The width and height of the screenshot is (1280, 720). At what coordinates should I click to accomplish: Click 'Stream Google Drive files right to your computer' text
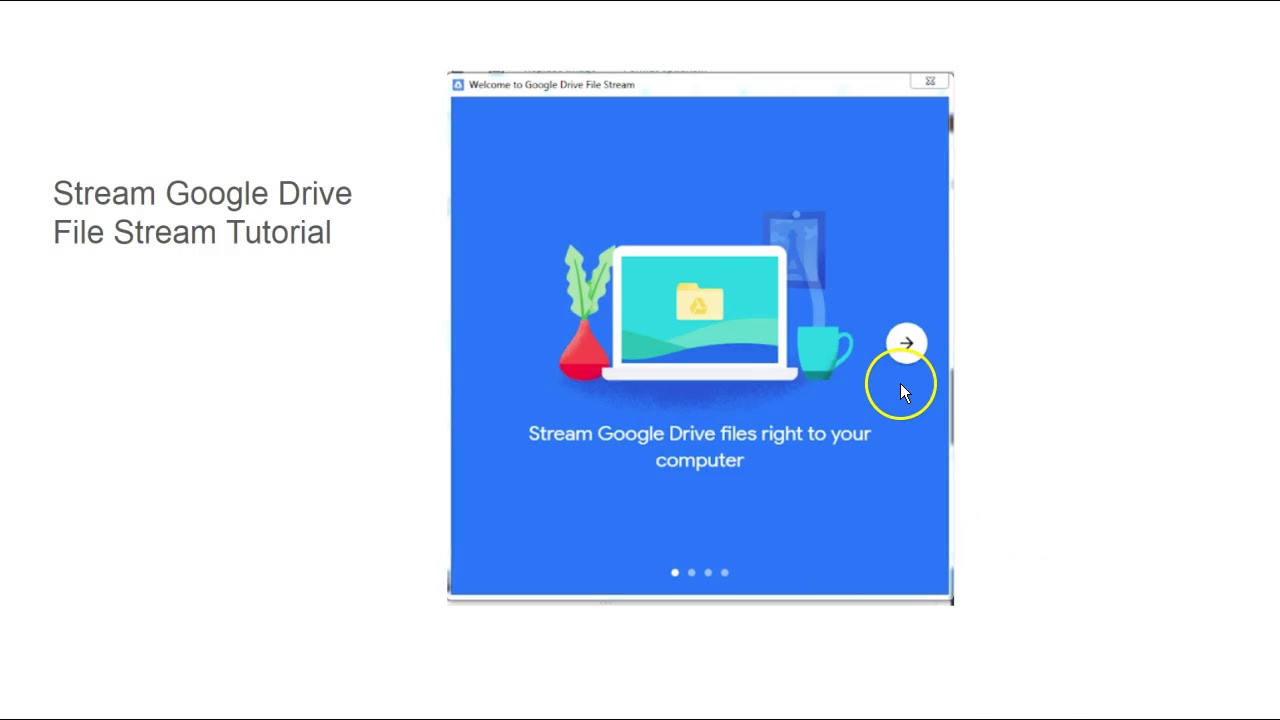pos(699,447)
